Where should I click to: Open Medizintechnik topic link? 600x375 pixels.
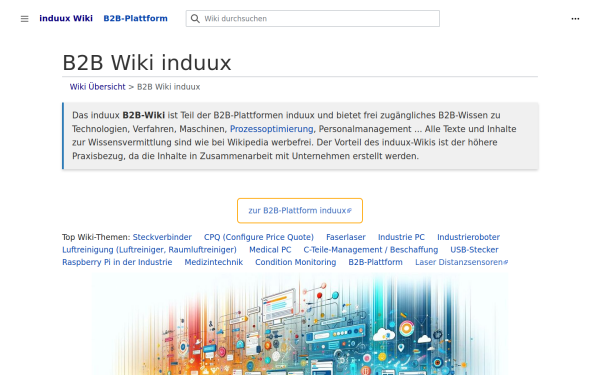tap(214, 262)
